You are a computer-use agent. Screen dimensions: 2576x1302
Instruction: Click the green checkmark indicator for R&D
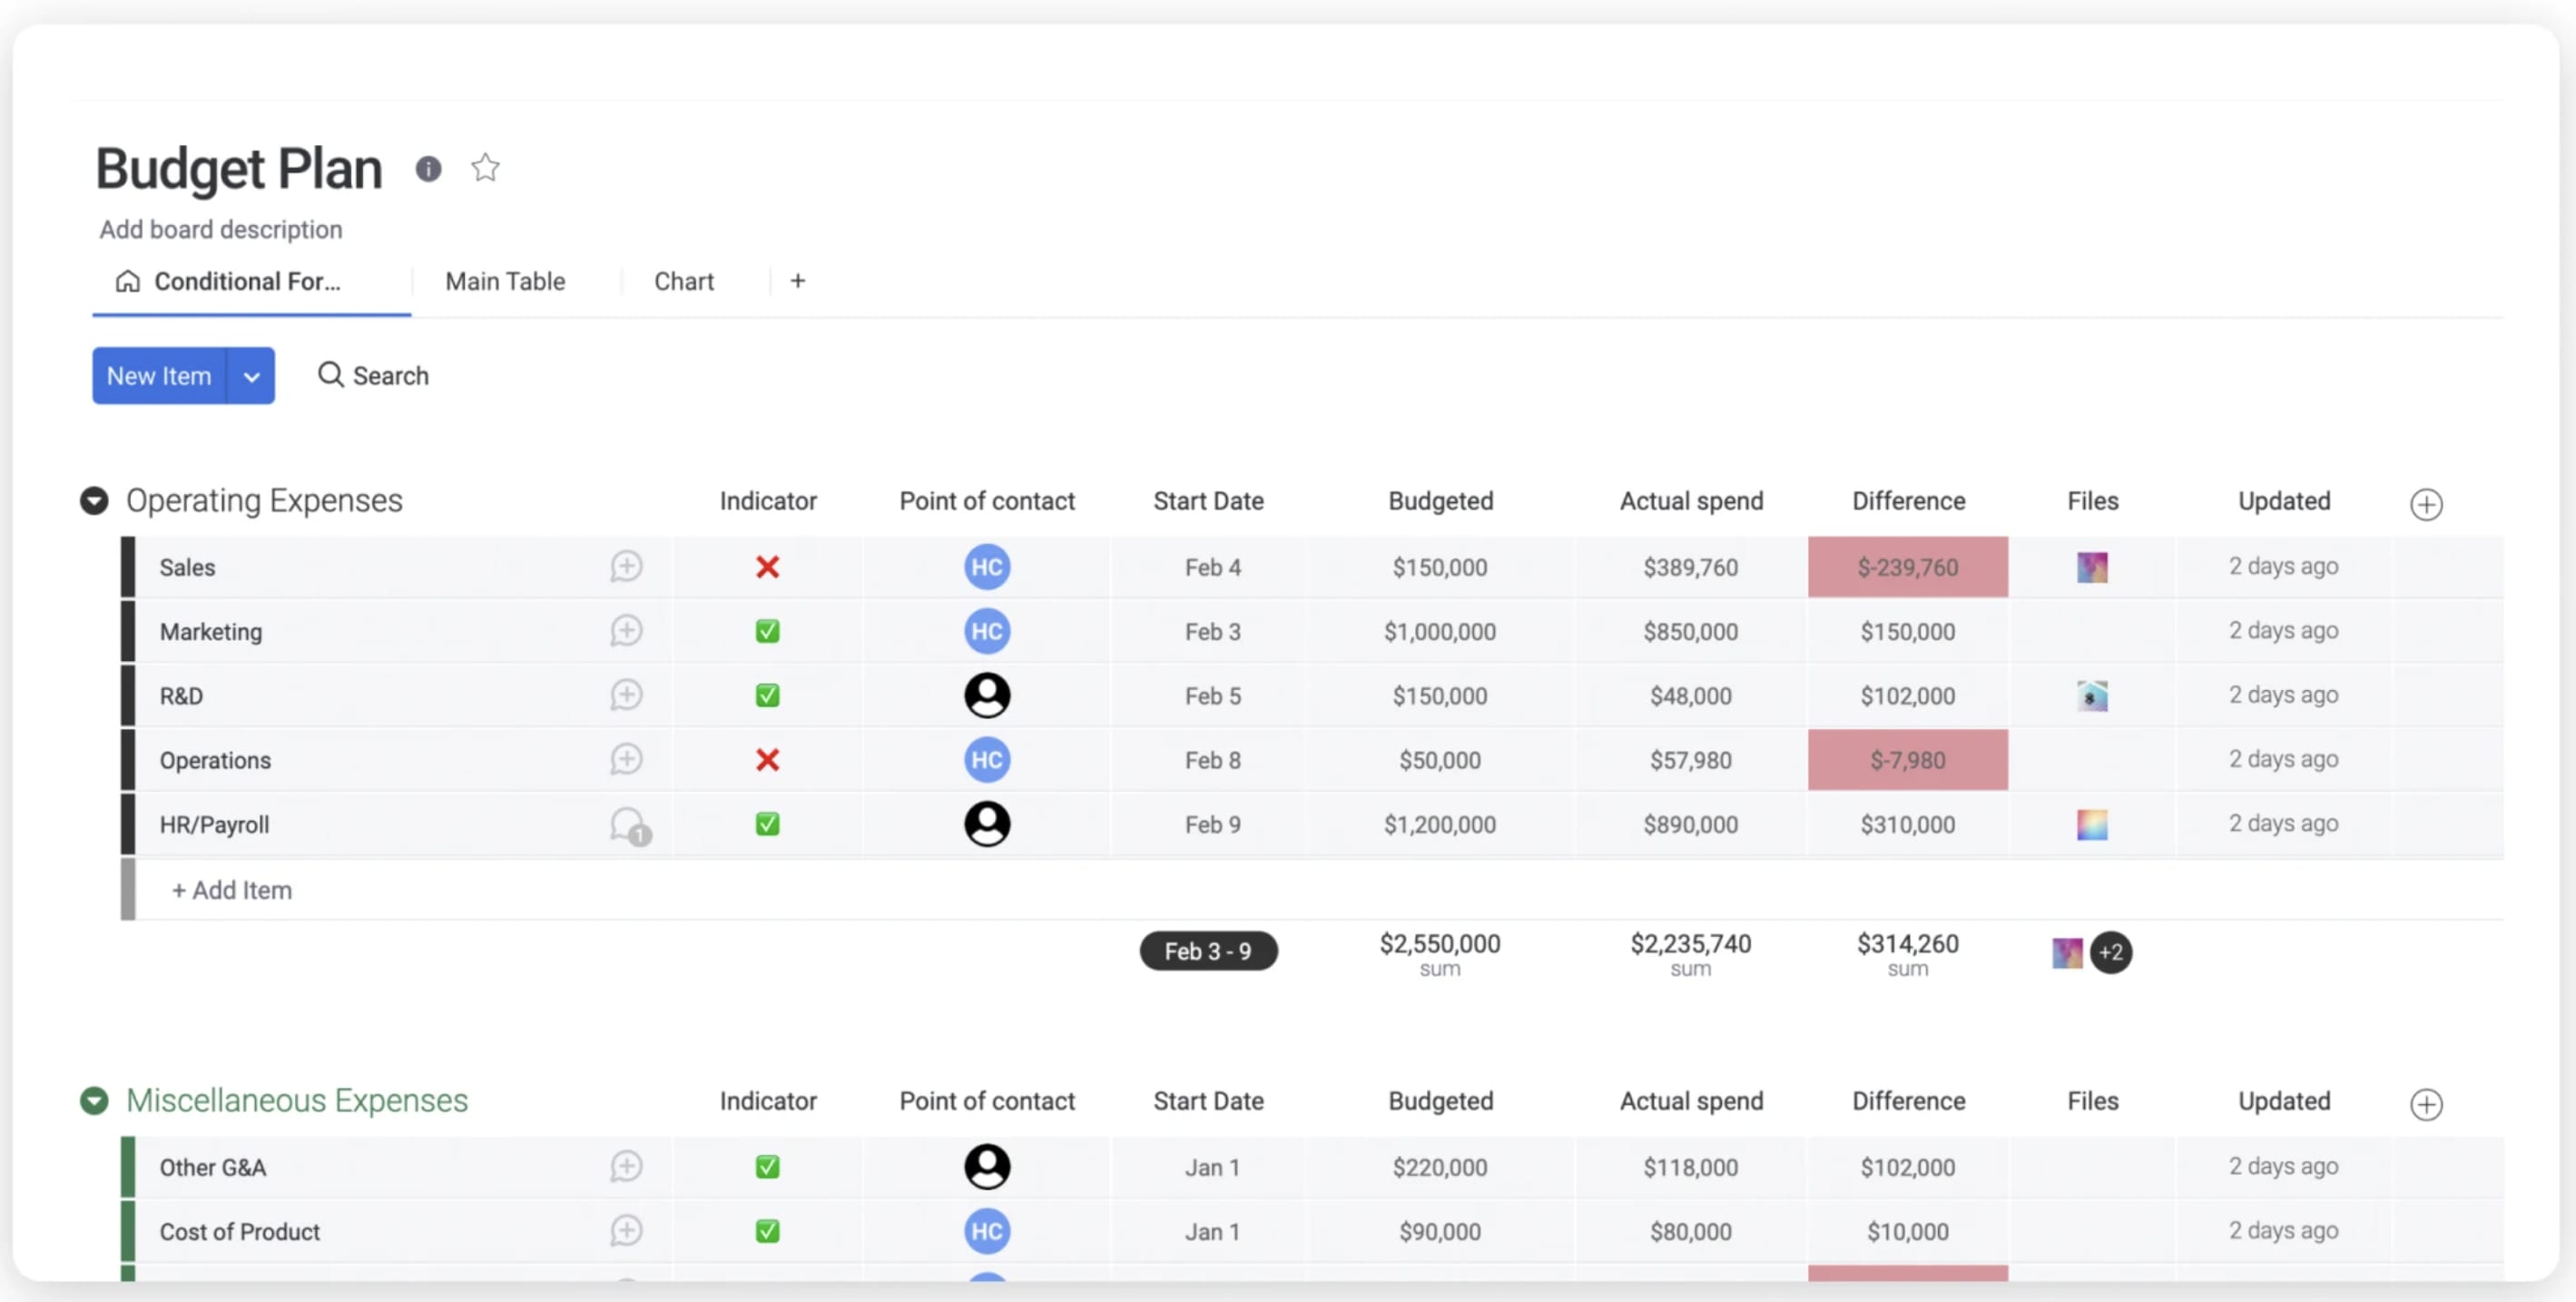pos(767,695)
